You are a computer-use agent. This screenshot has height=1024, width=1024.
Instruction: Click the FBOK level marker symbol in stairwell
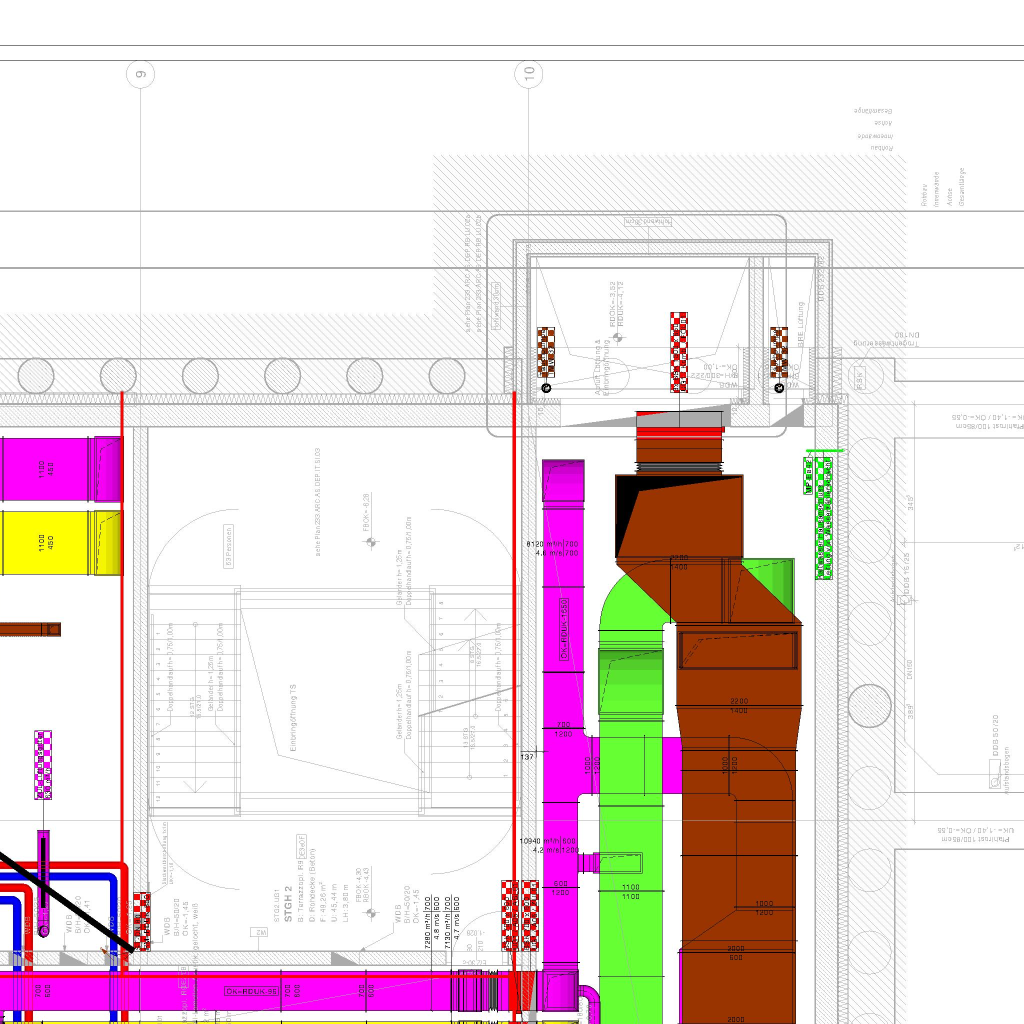[372, 542]
